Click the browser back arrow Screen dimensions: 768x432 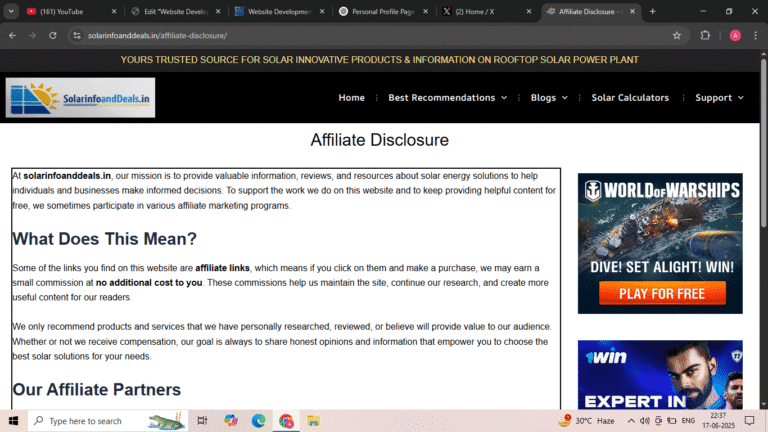point(12,35)
